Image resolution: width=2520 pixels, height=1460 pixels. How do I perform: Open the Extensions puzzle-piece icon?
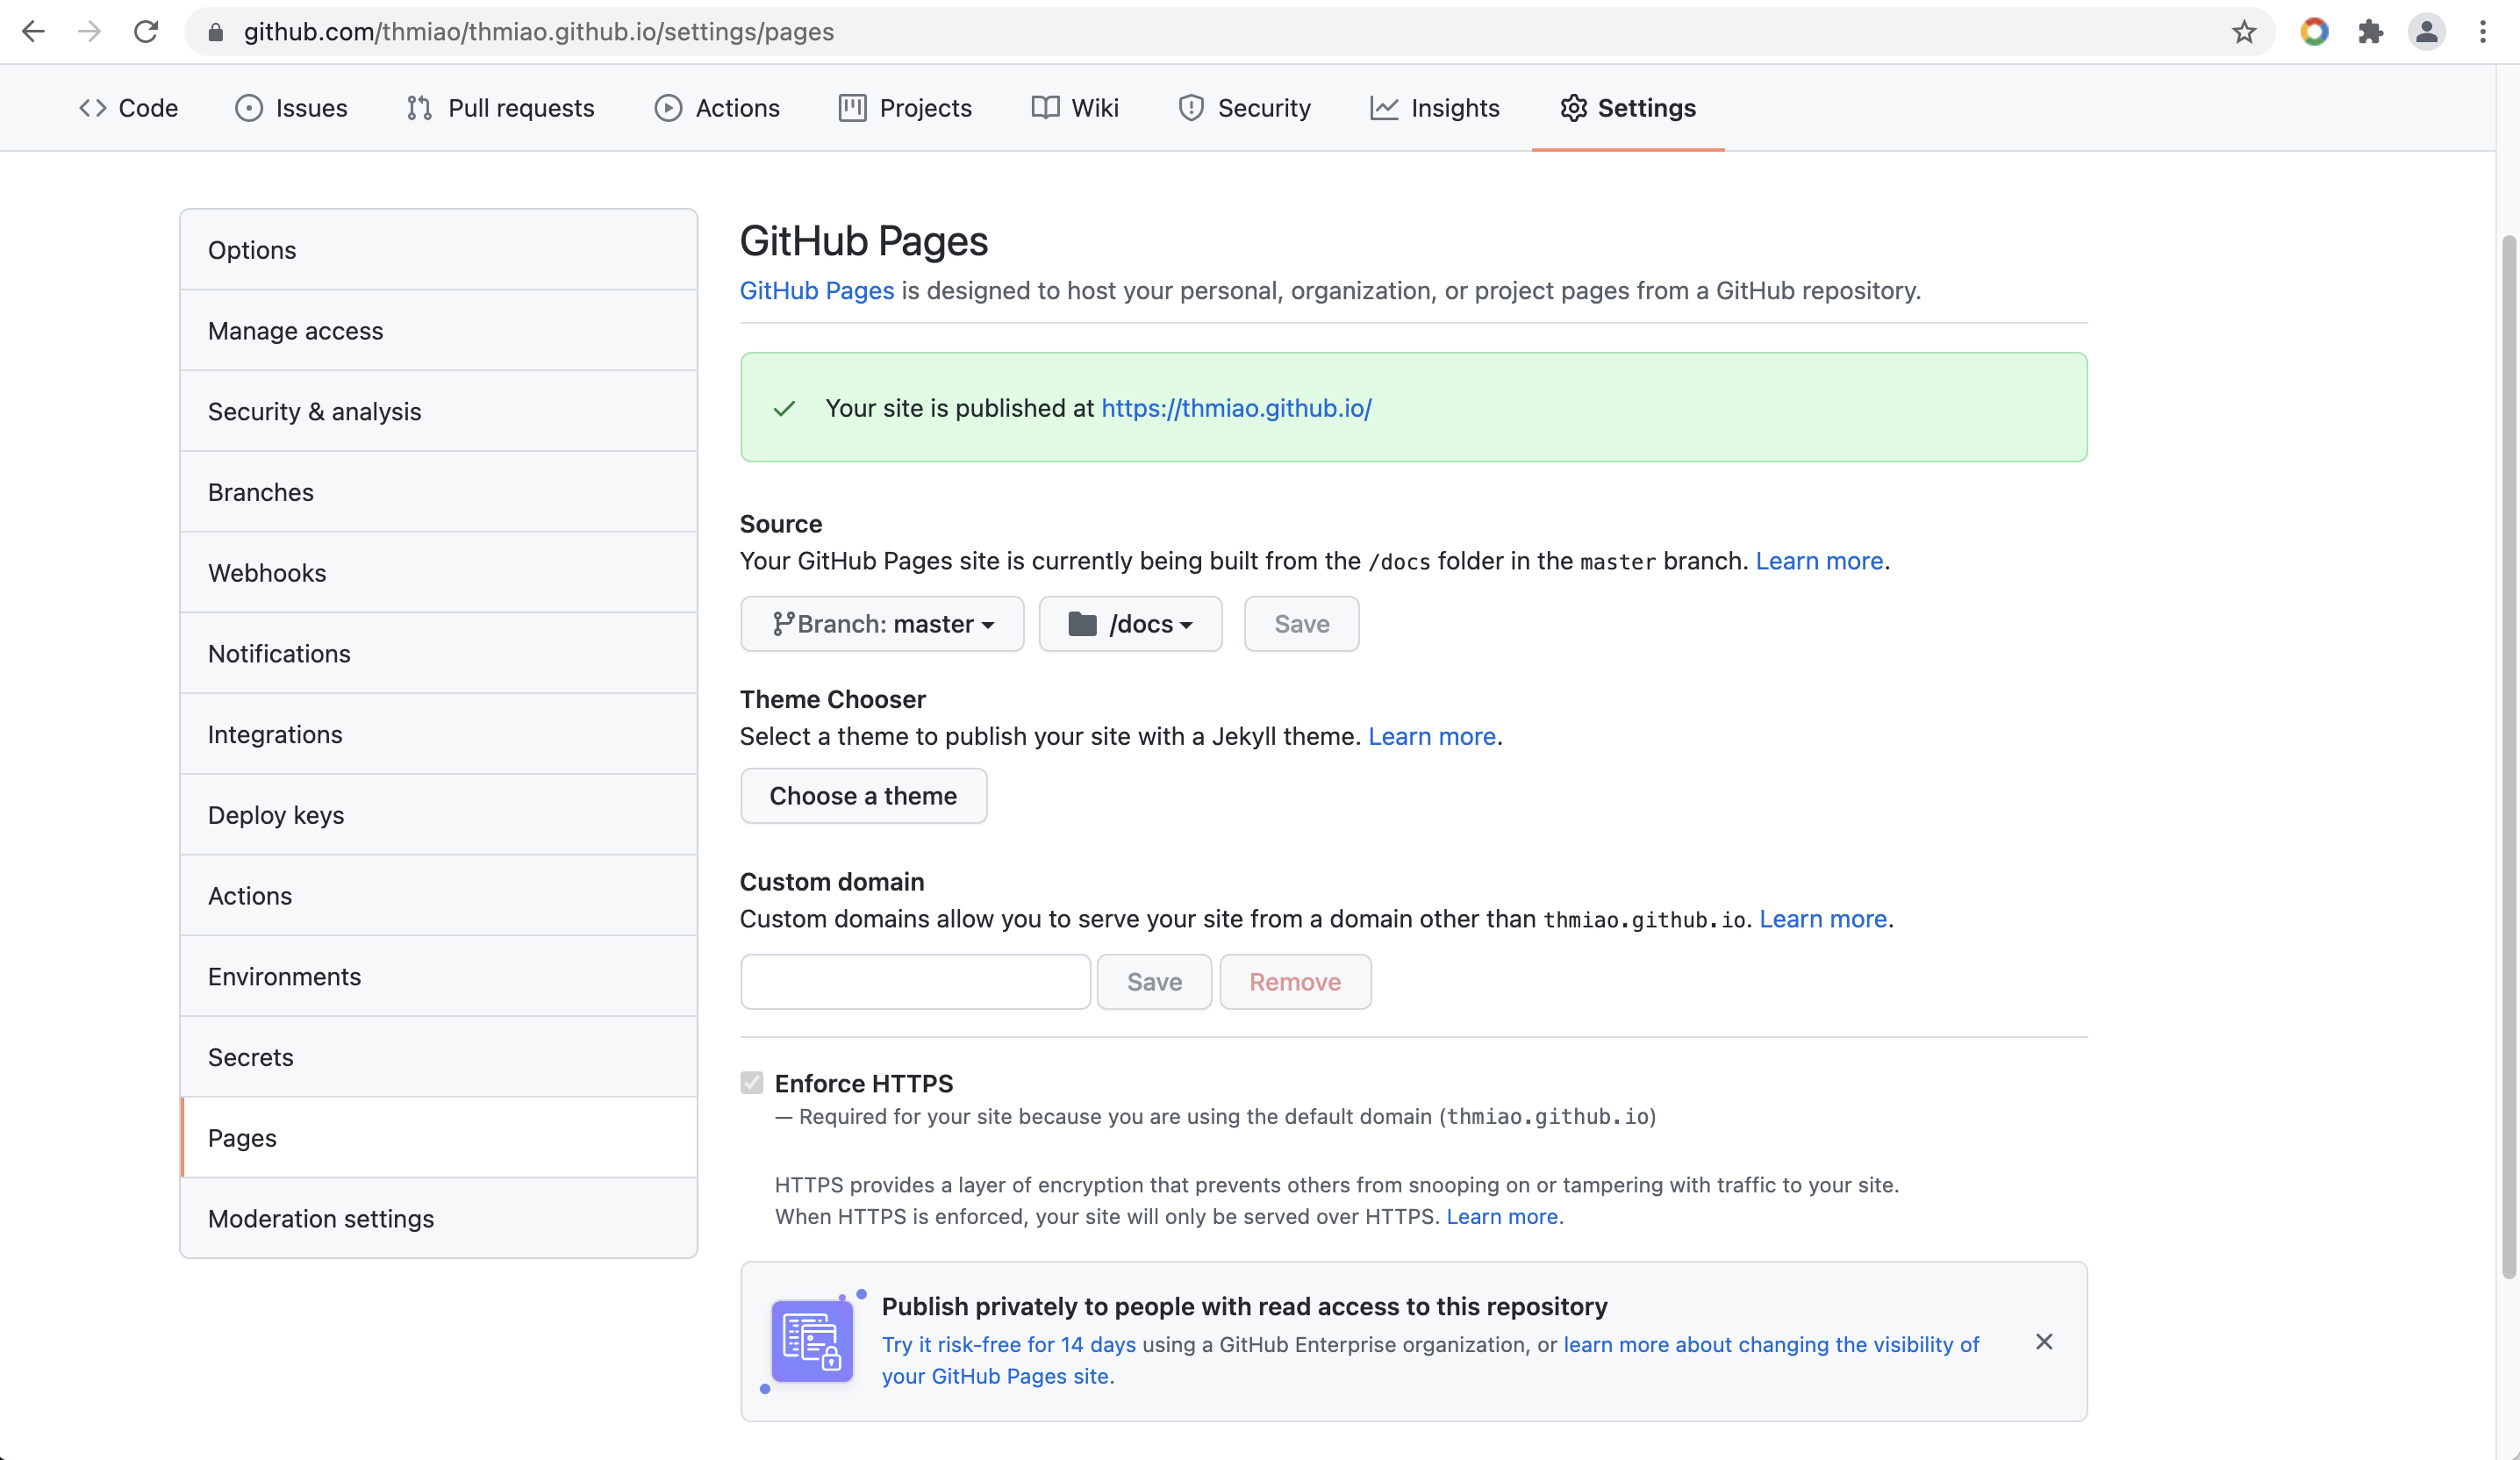pos(2371,32)
